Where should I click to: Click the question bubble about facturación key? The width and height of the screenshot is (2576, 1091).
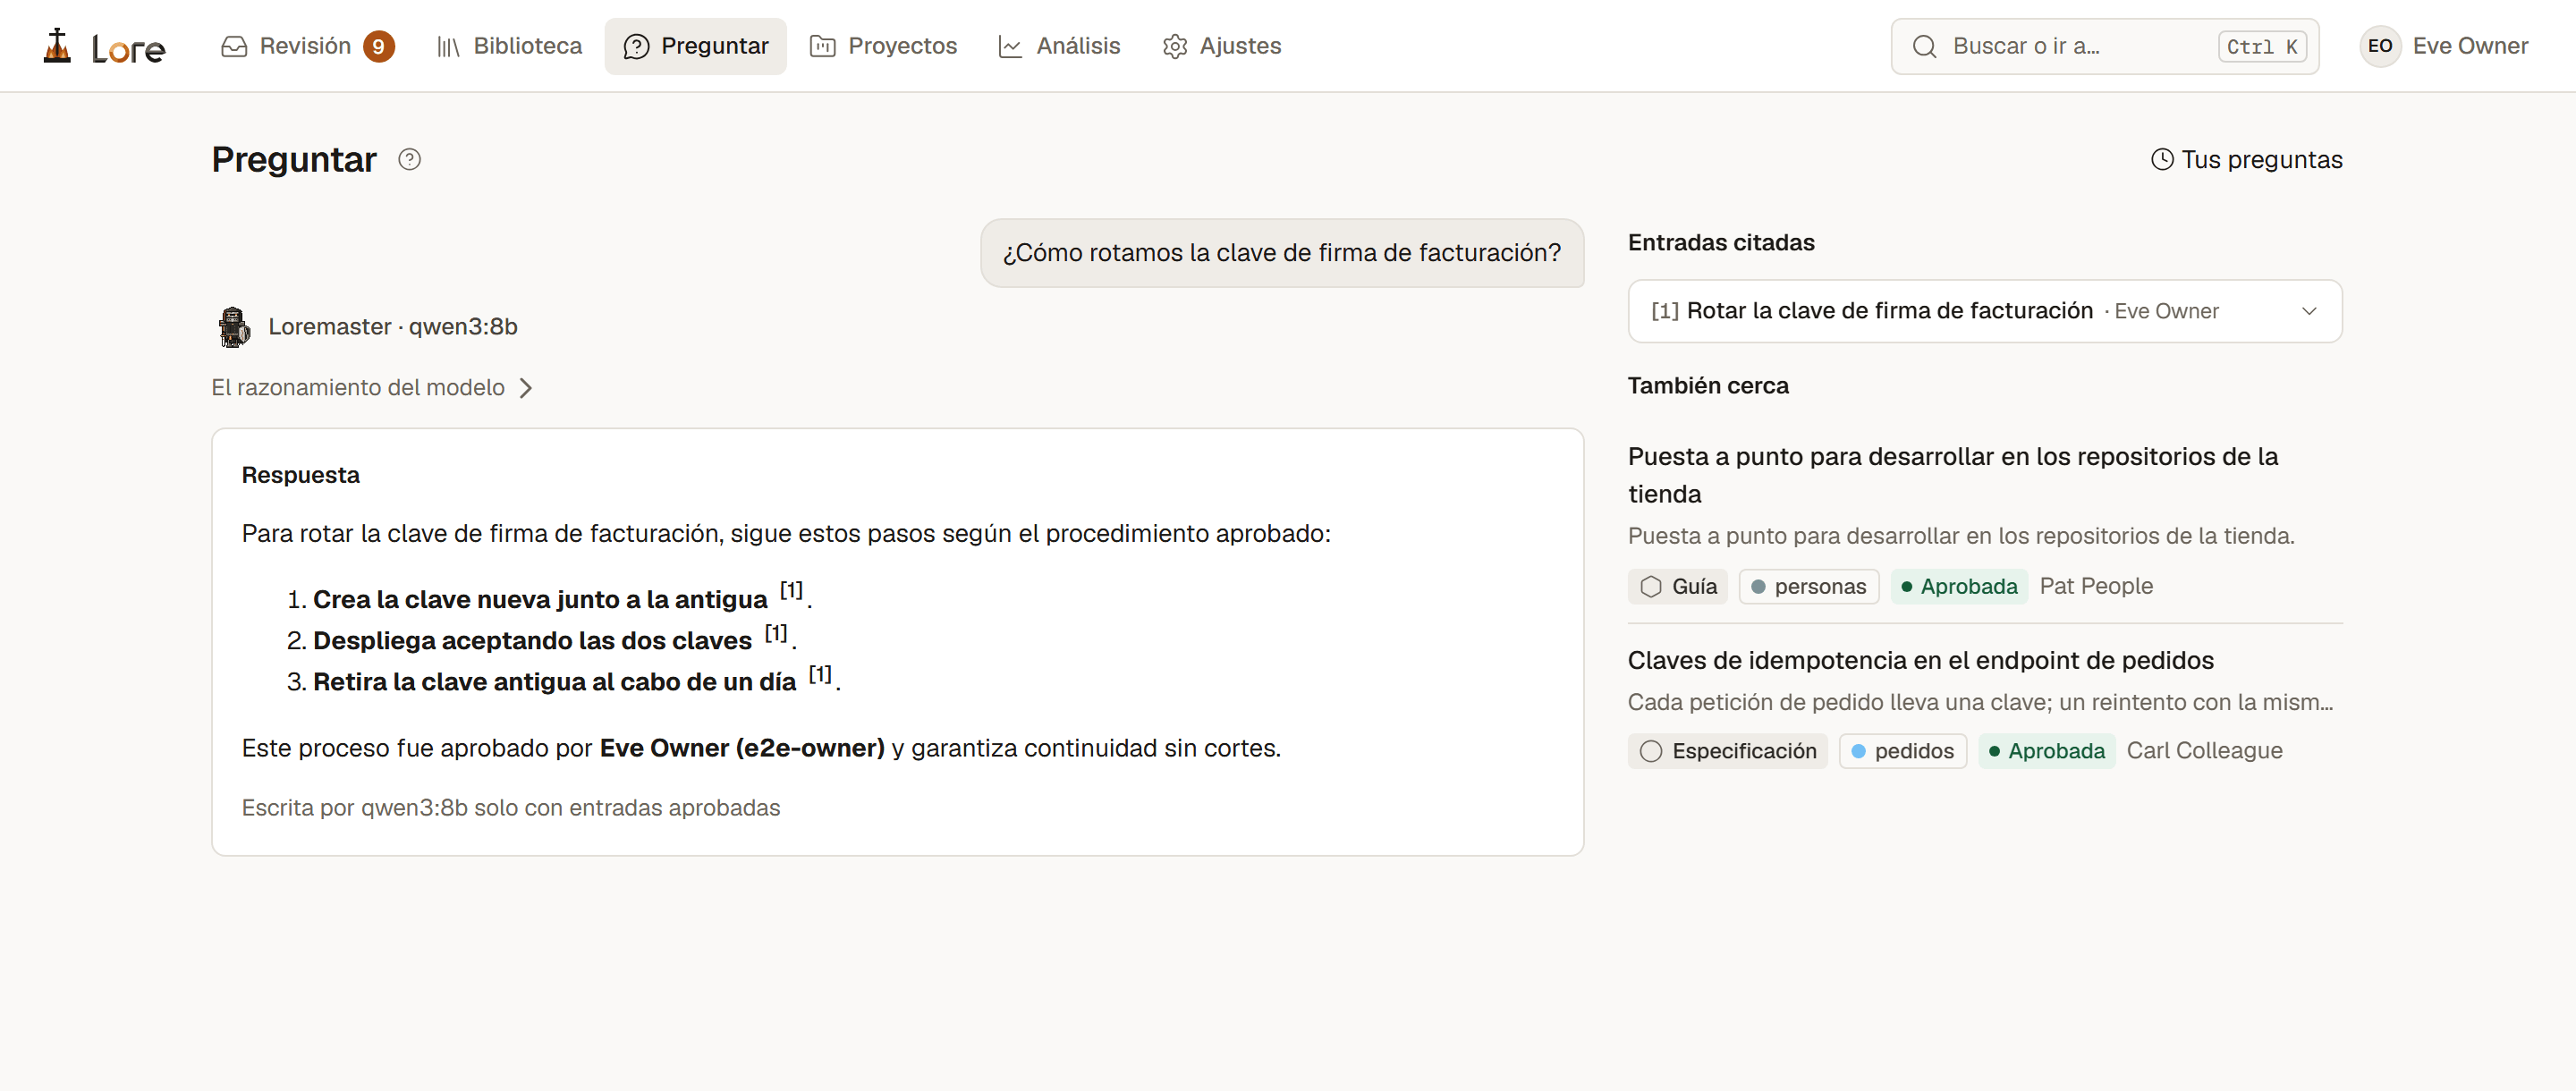pyautogui.click(x=1281, y=253)
